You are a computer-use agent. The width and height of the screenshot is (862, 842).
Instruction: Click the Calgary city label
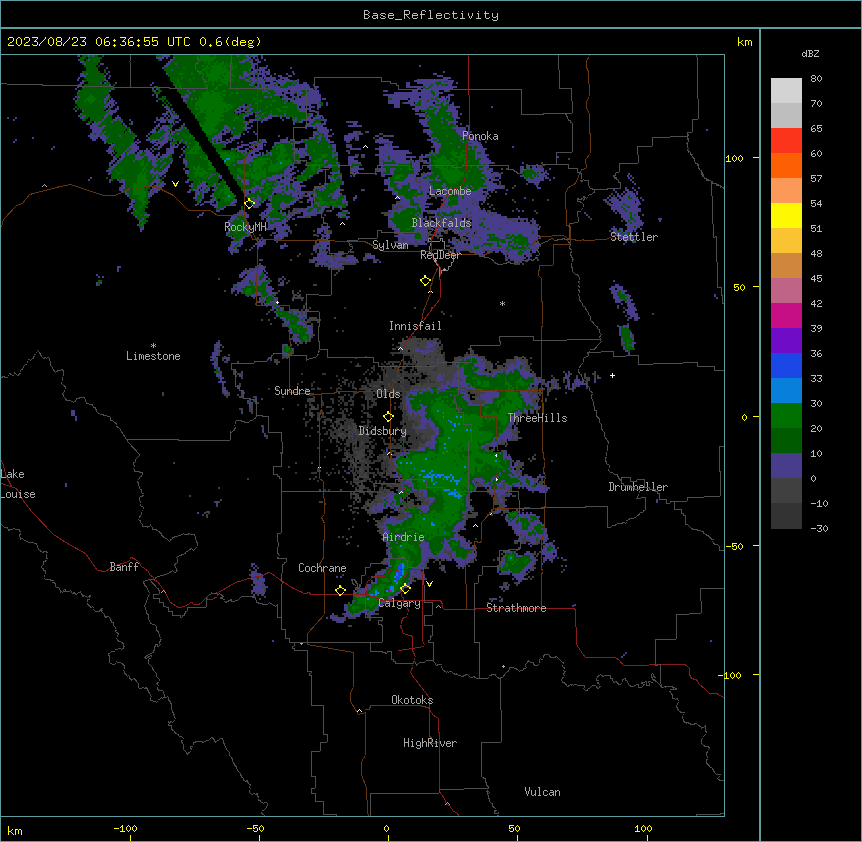point(400,603)
